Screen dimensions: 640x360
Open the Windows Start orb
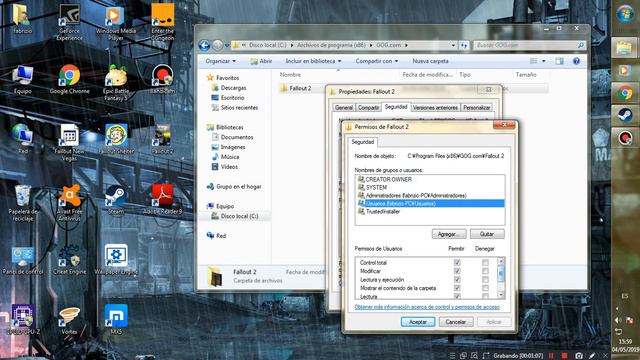[625, 15]
